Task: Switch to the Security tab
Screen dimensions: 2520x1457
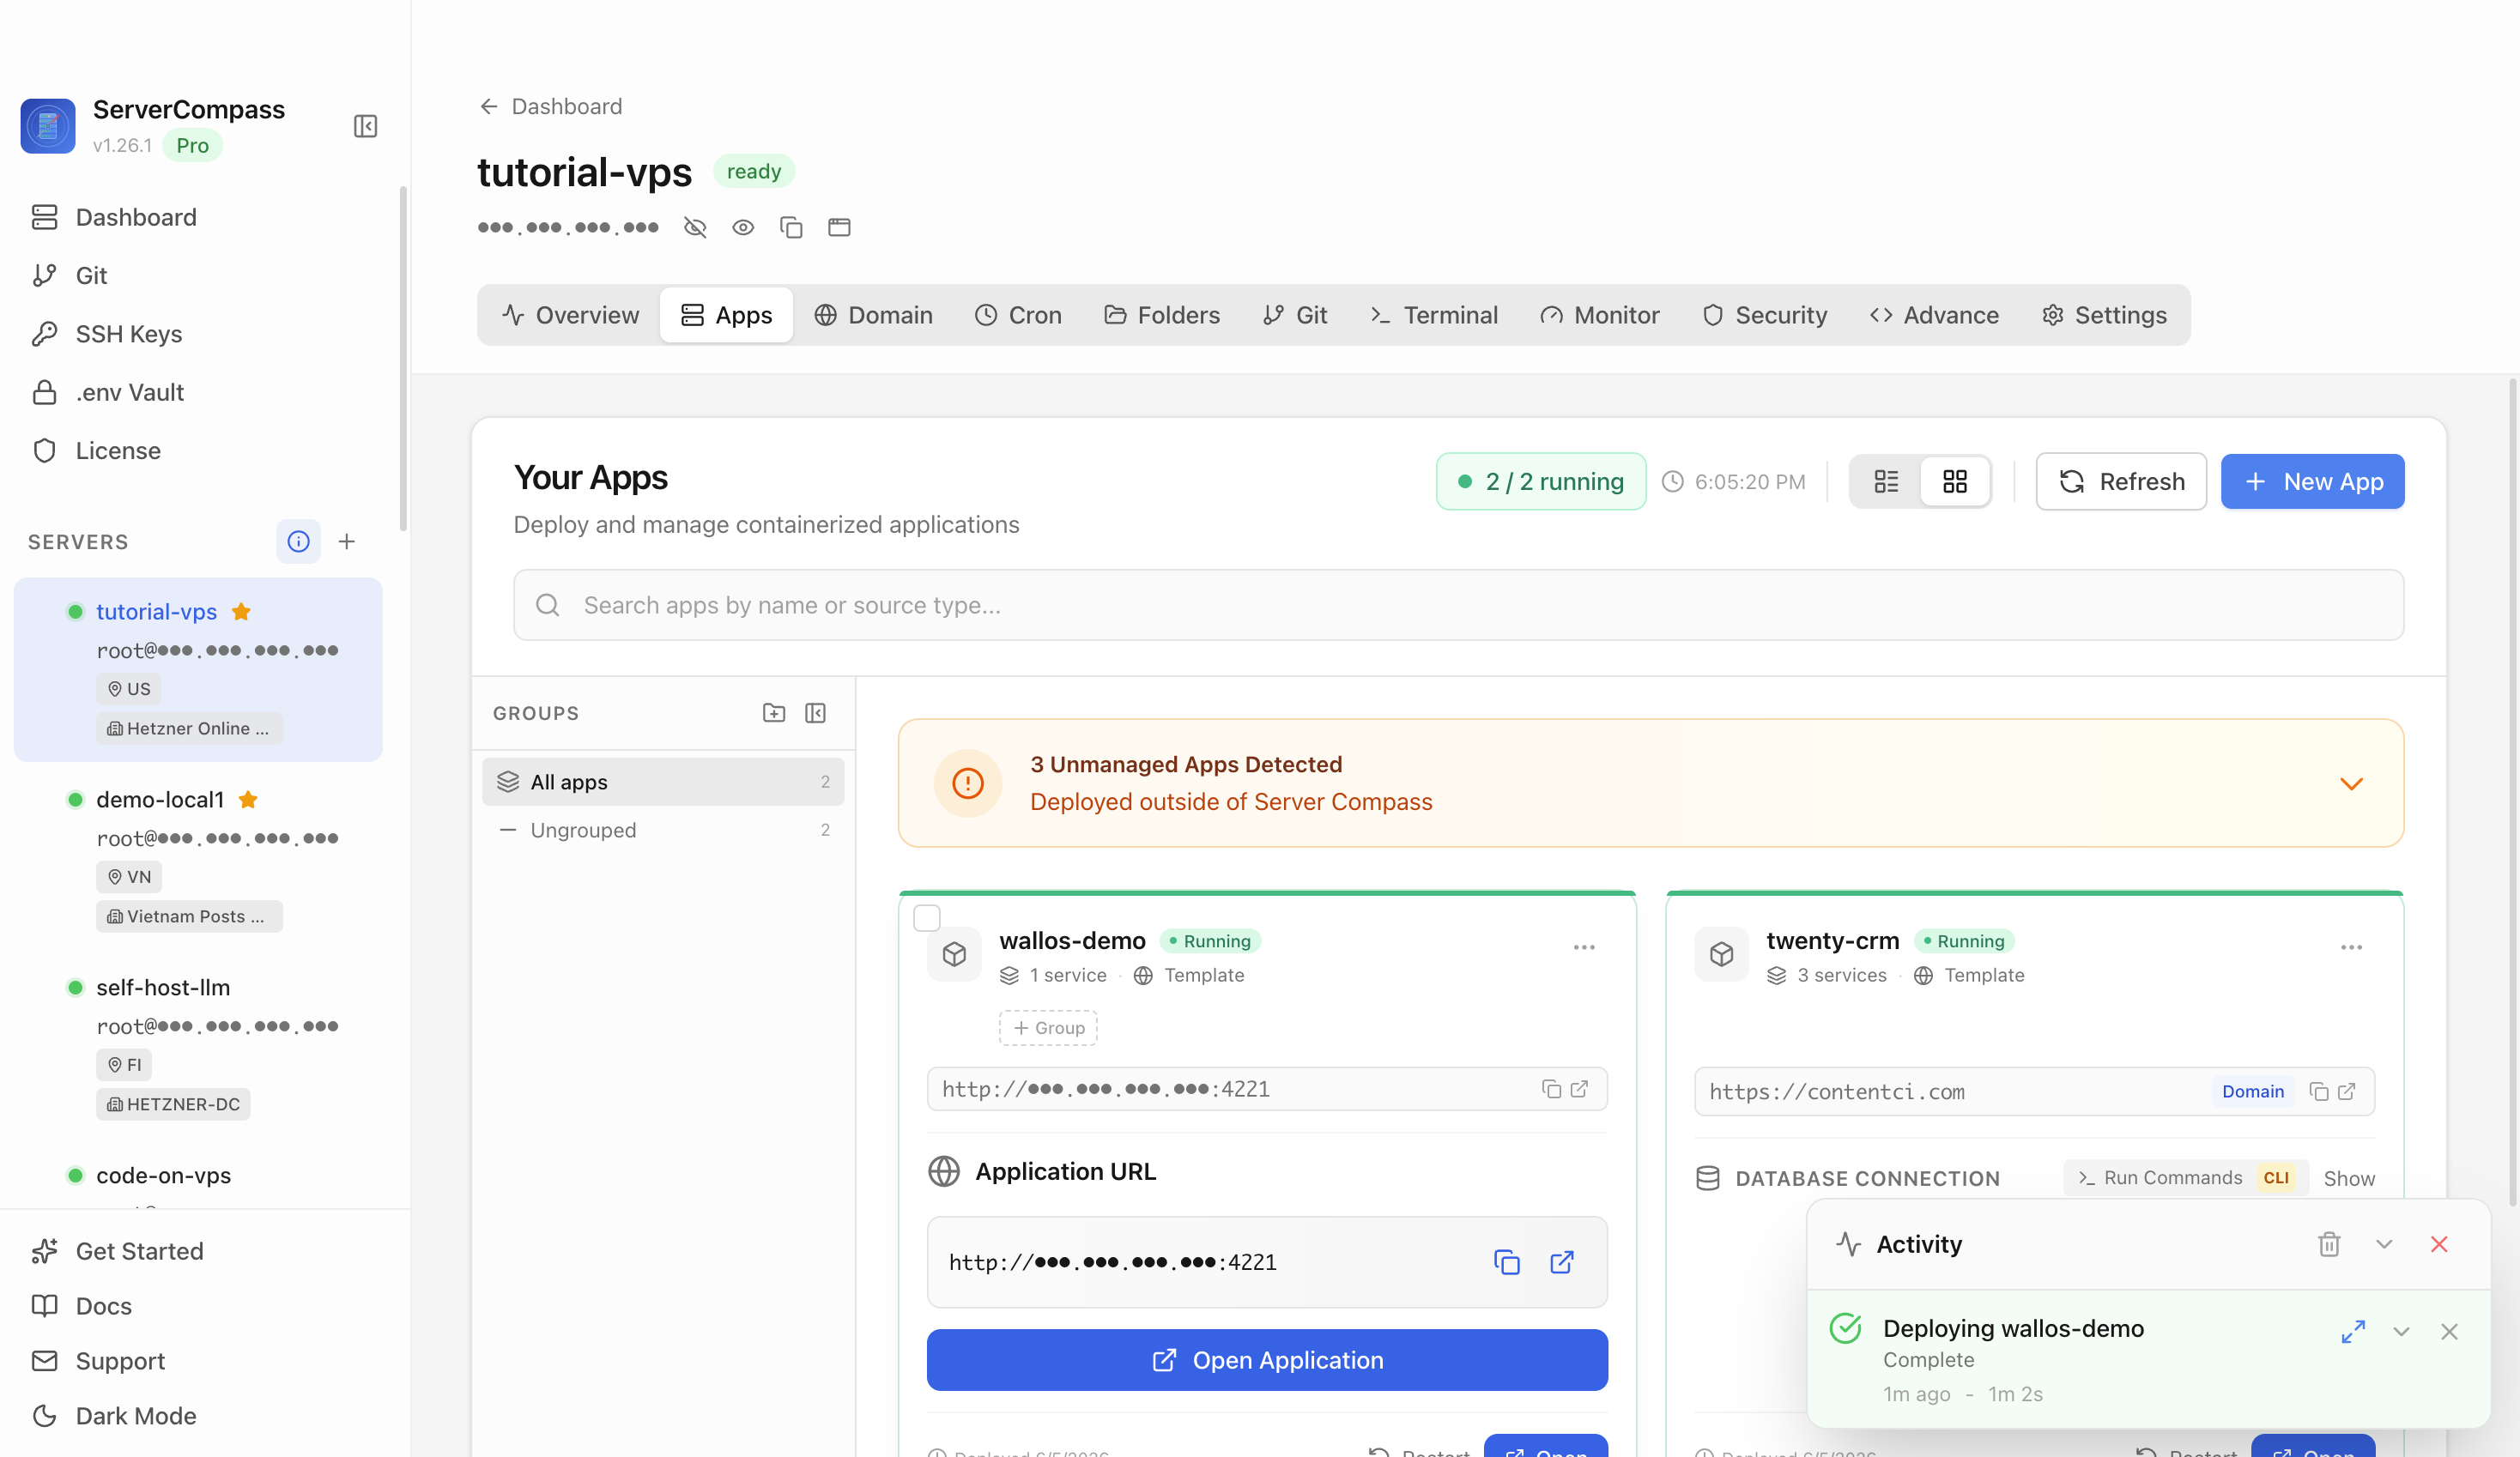Action: pyautogui.click(x=1764, y=315)
